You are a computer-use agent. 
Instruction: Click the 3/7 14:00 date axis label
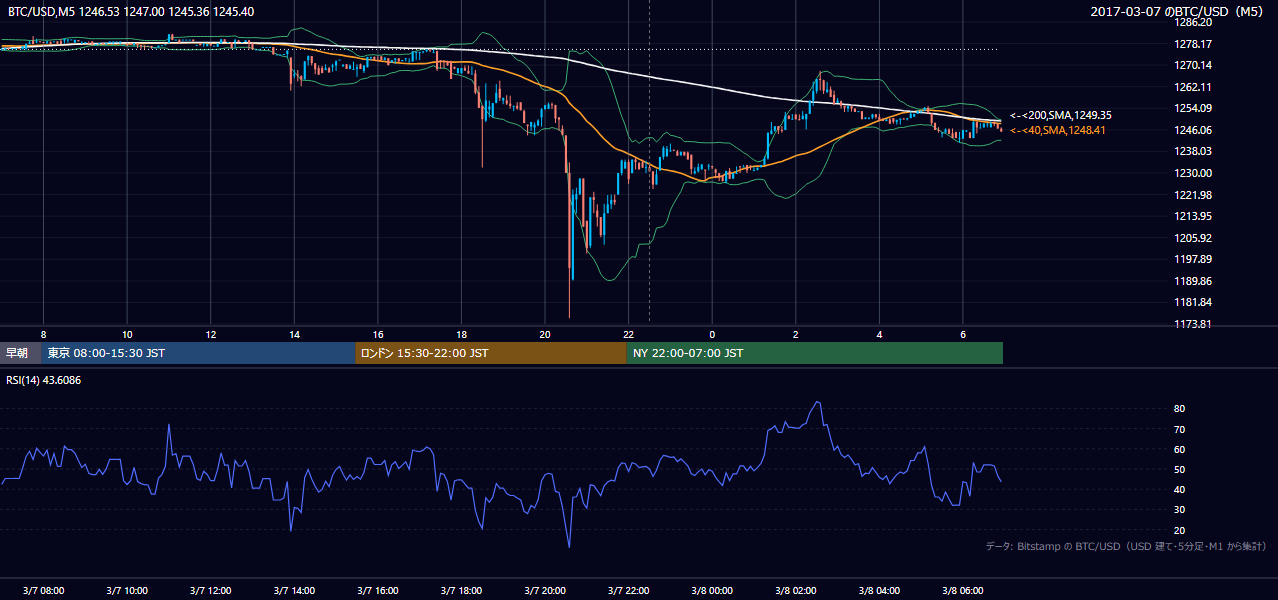click(x=294, y=591)
